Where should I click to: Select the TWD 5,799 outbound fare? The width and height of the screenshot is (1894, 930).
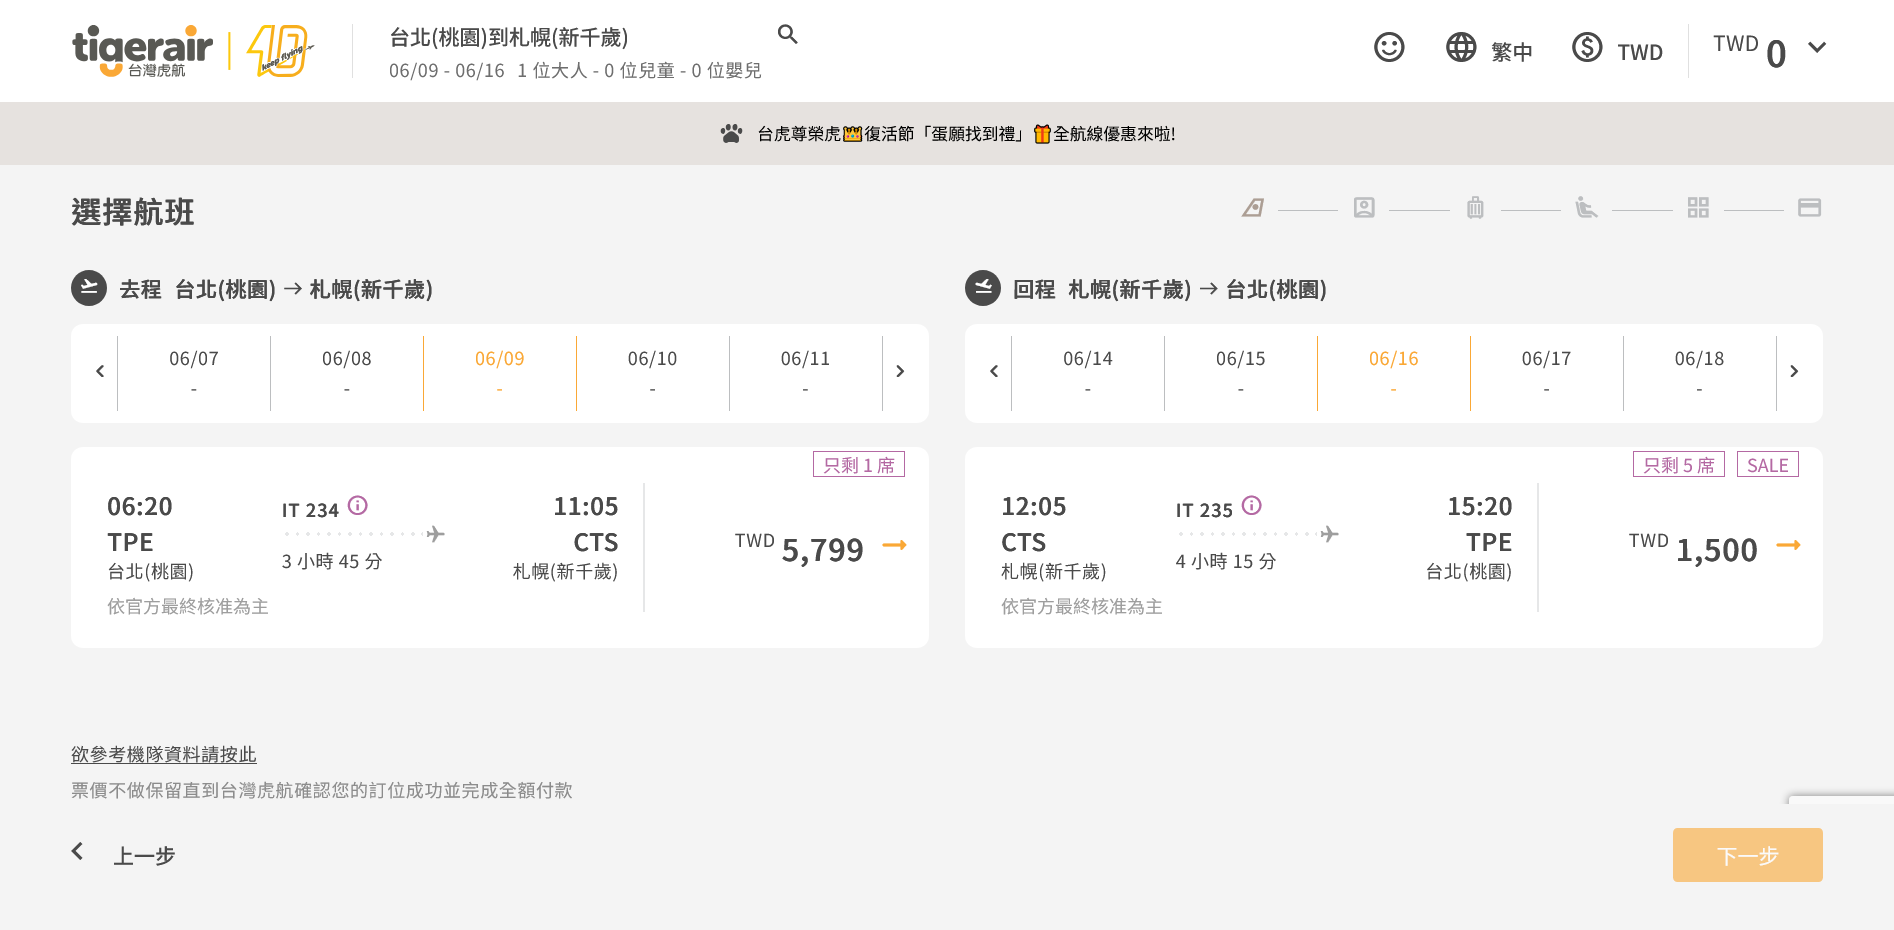click(x=821, y=547)
